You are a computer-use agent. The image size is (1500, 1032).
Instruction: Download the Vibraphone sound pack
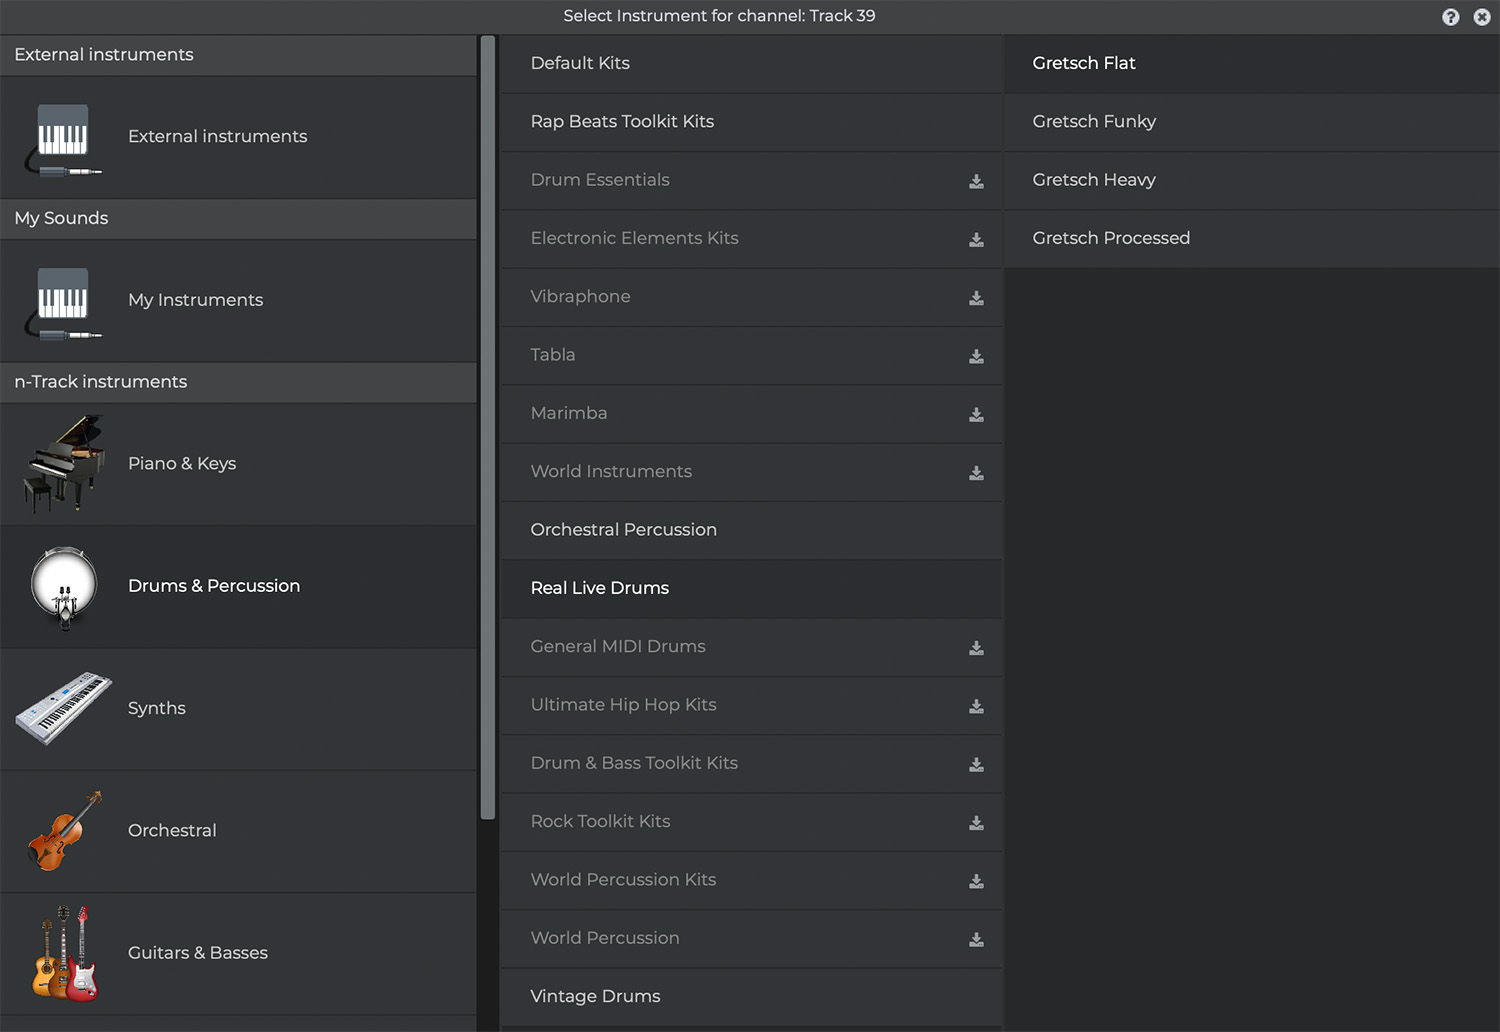(x=976, y=298)
